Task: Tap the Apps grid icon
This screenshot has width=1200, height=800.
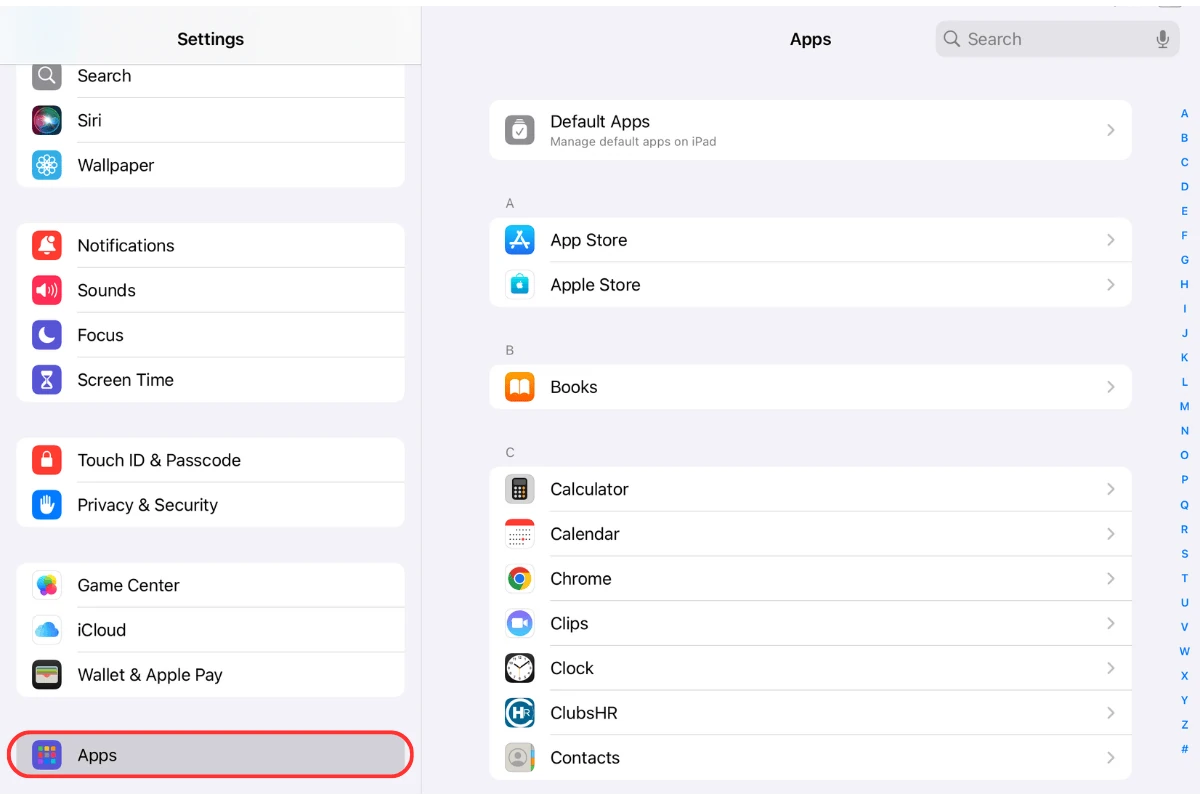Action: (x=47, y=755)
